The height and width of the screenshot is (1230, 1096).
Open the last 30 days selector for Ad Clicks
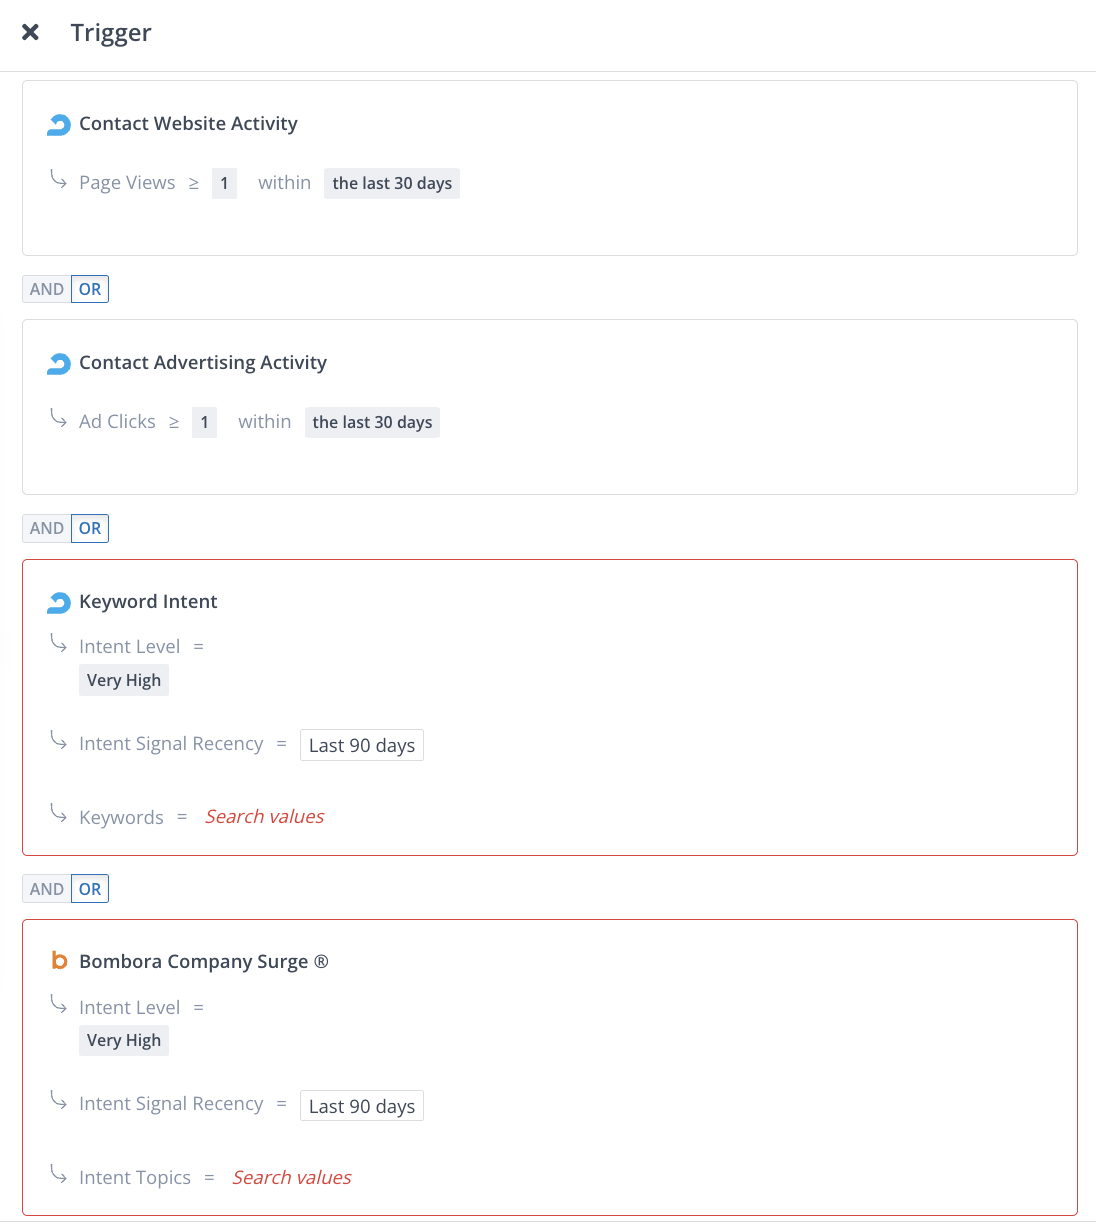point(372,422)
